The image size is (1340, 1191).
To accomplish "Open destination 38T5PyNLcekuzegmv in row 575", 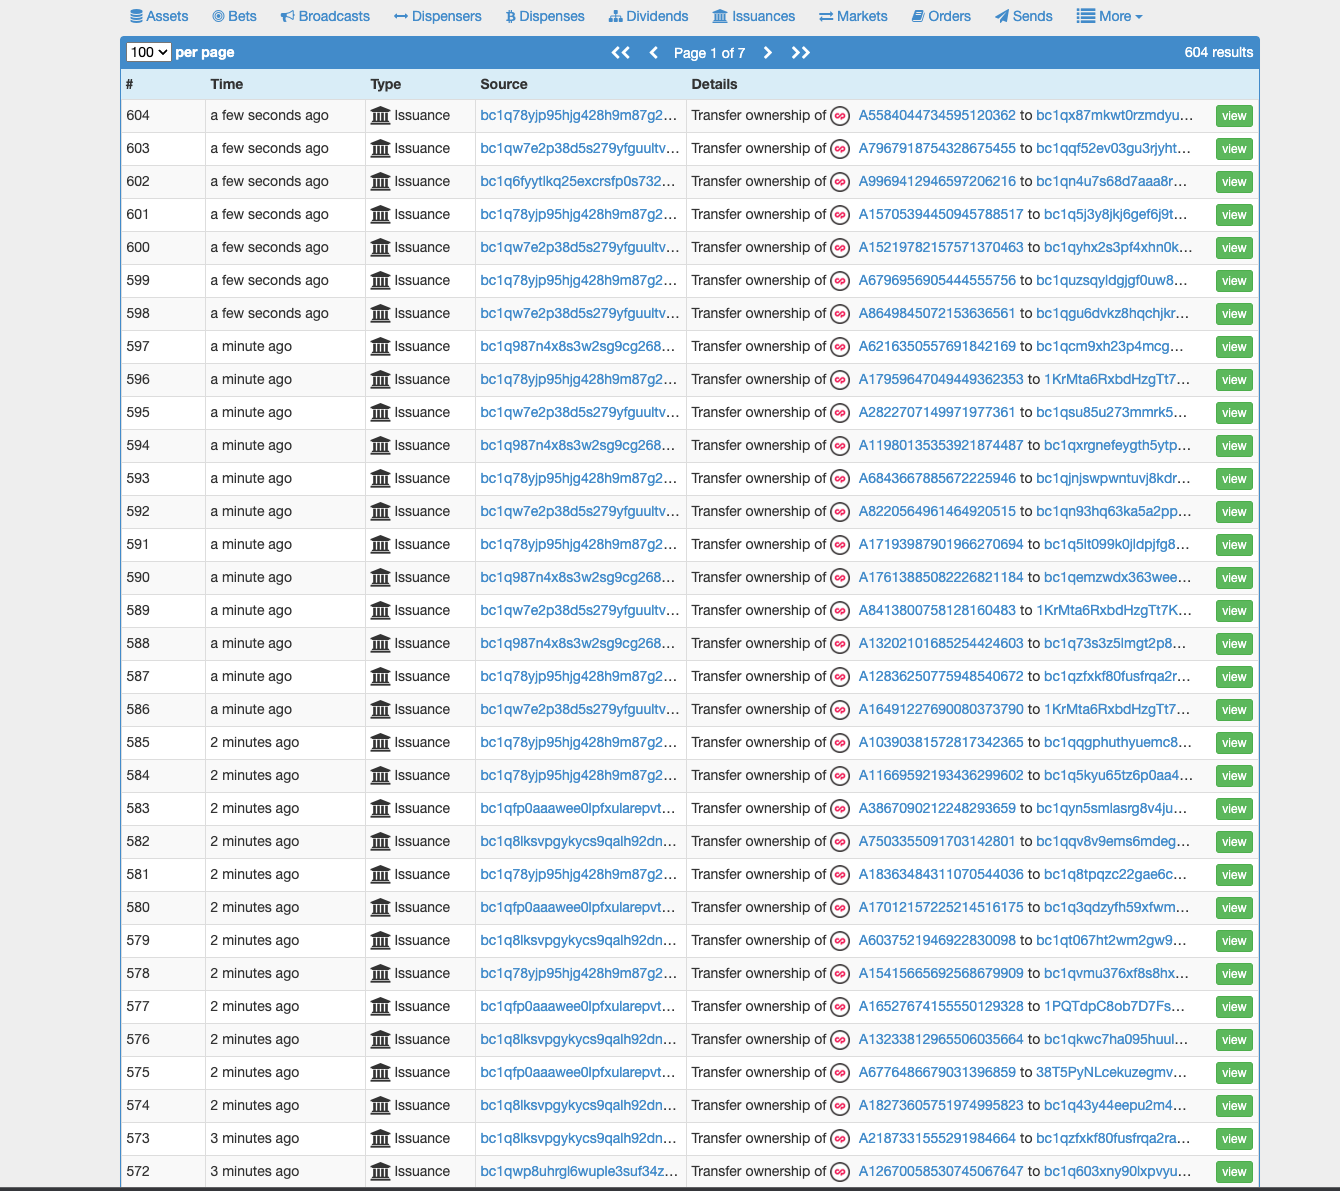I will tap(1112, 1072).
